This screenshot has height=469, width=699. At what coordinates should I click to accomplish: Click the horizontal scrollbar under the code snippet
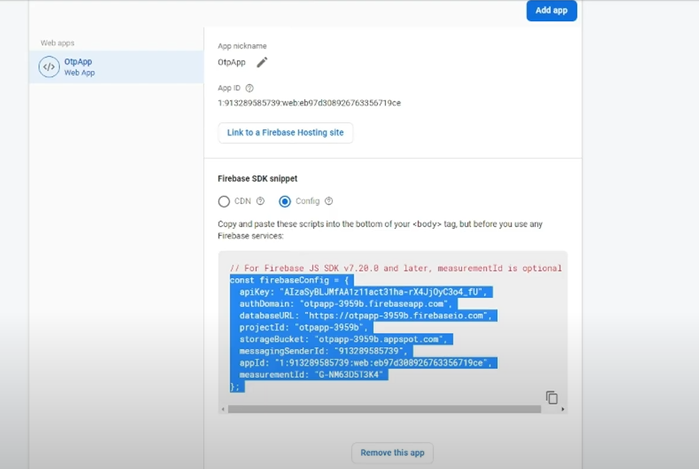pos(380,409)
